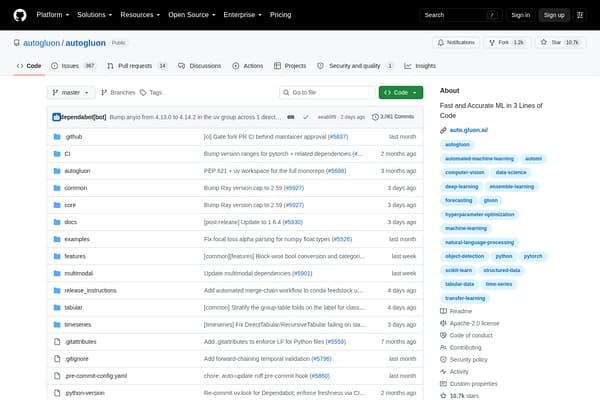Open the Code of conduct link
Screen dimensions: 600x400
click(466, 335)
